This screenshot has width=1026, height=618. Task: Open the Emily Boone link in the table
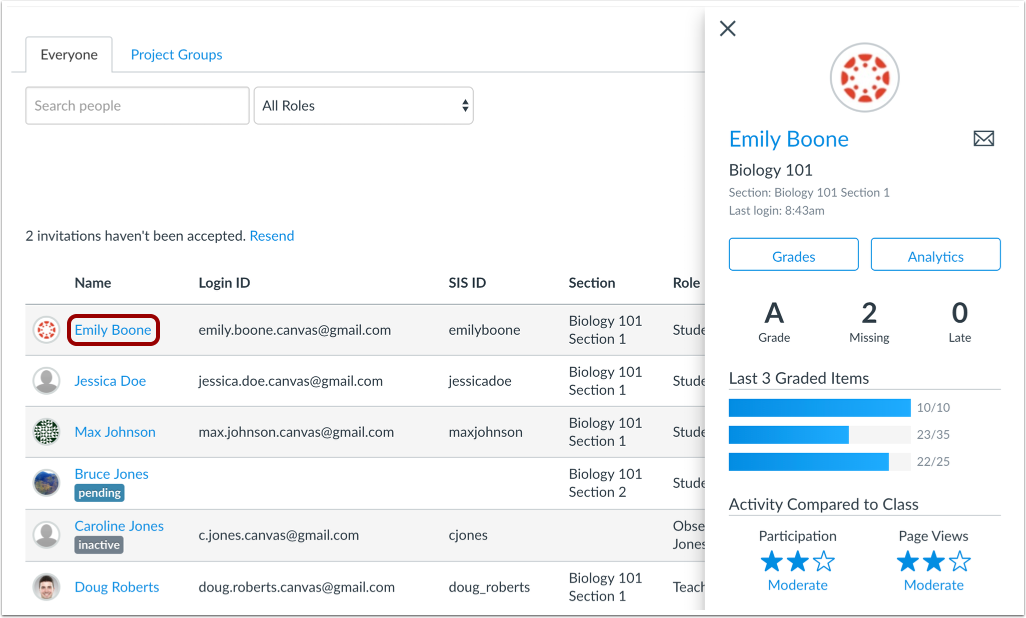click(x=113, y=330)
